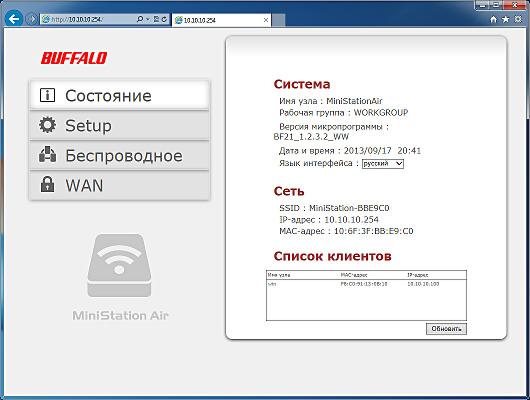530x400 pixels.
Task: Click the Система section heading
Action: click(x=302, y=84)
